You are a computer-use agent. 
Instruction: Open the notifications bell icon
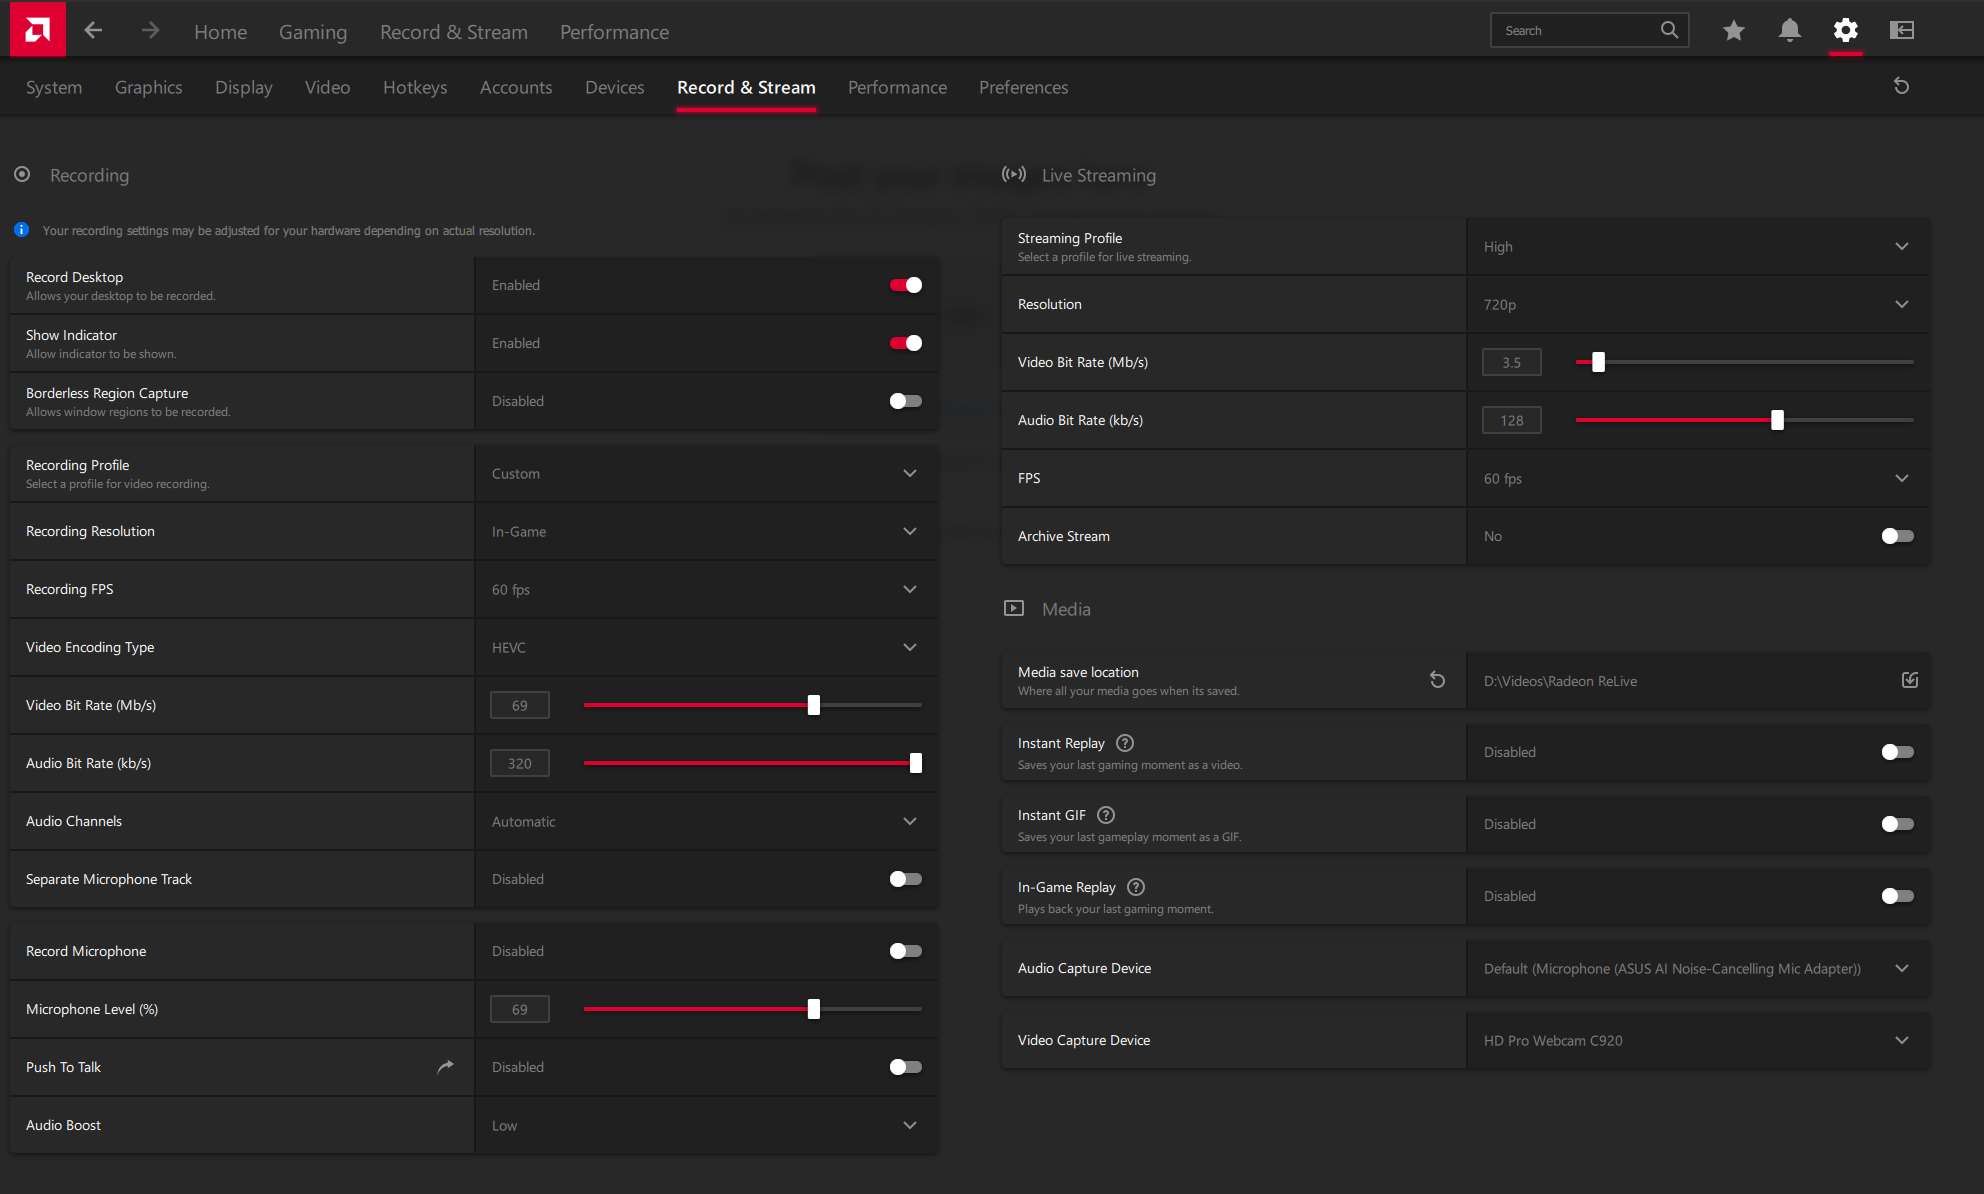pos(1789,31)
